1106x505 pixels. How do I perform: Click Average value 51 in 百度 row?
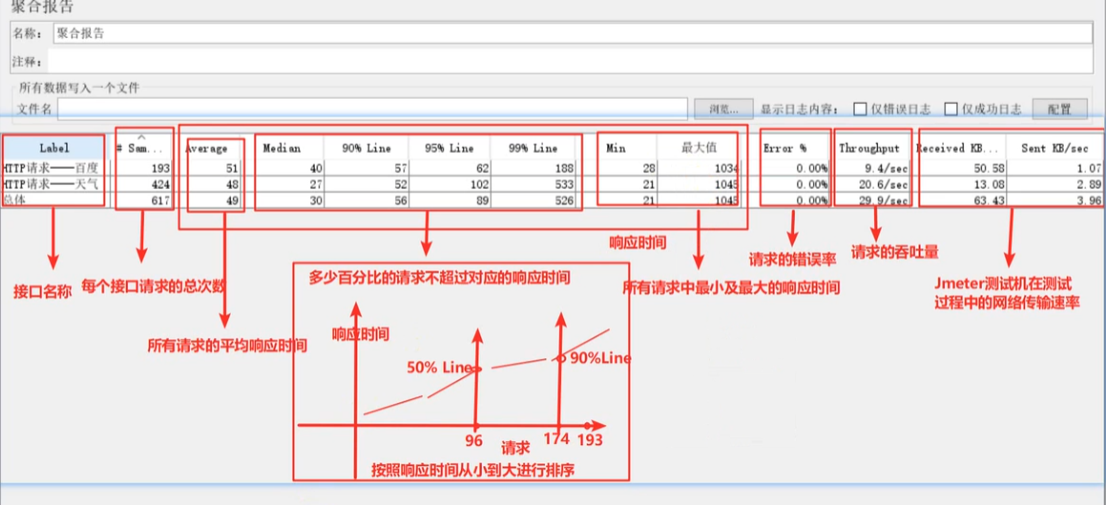pos(232,169)
